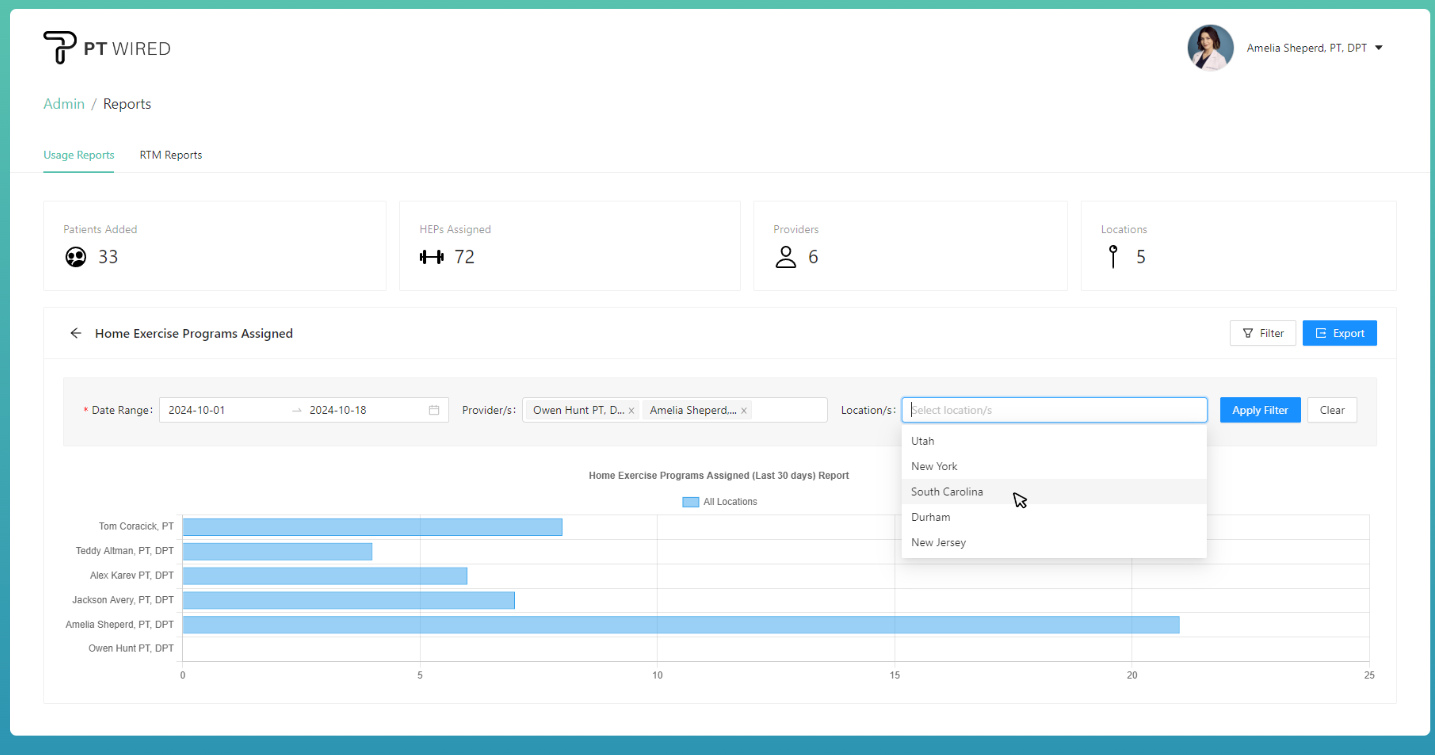Switch to the RTM Reports tab
The height and width of the screenshot is (755, 1435).
(171, 155)
